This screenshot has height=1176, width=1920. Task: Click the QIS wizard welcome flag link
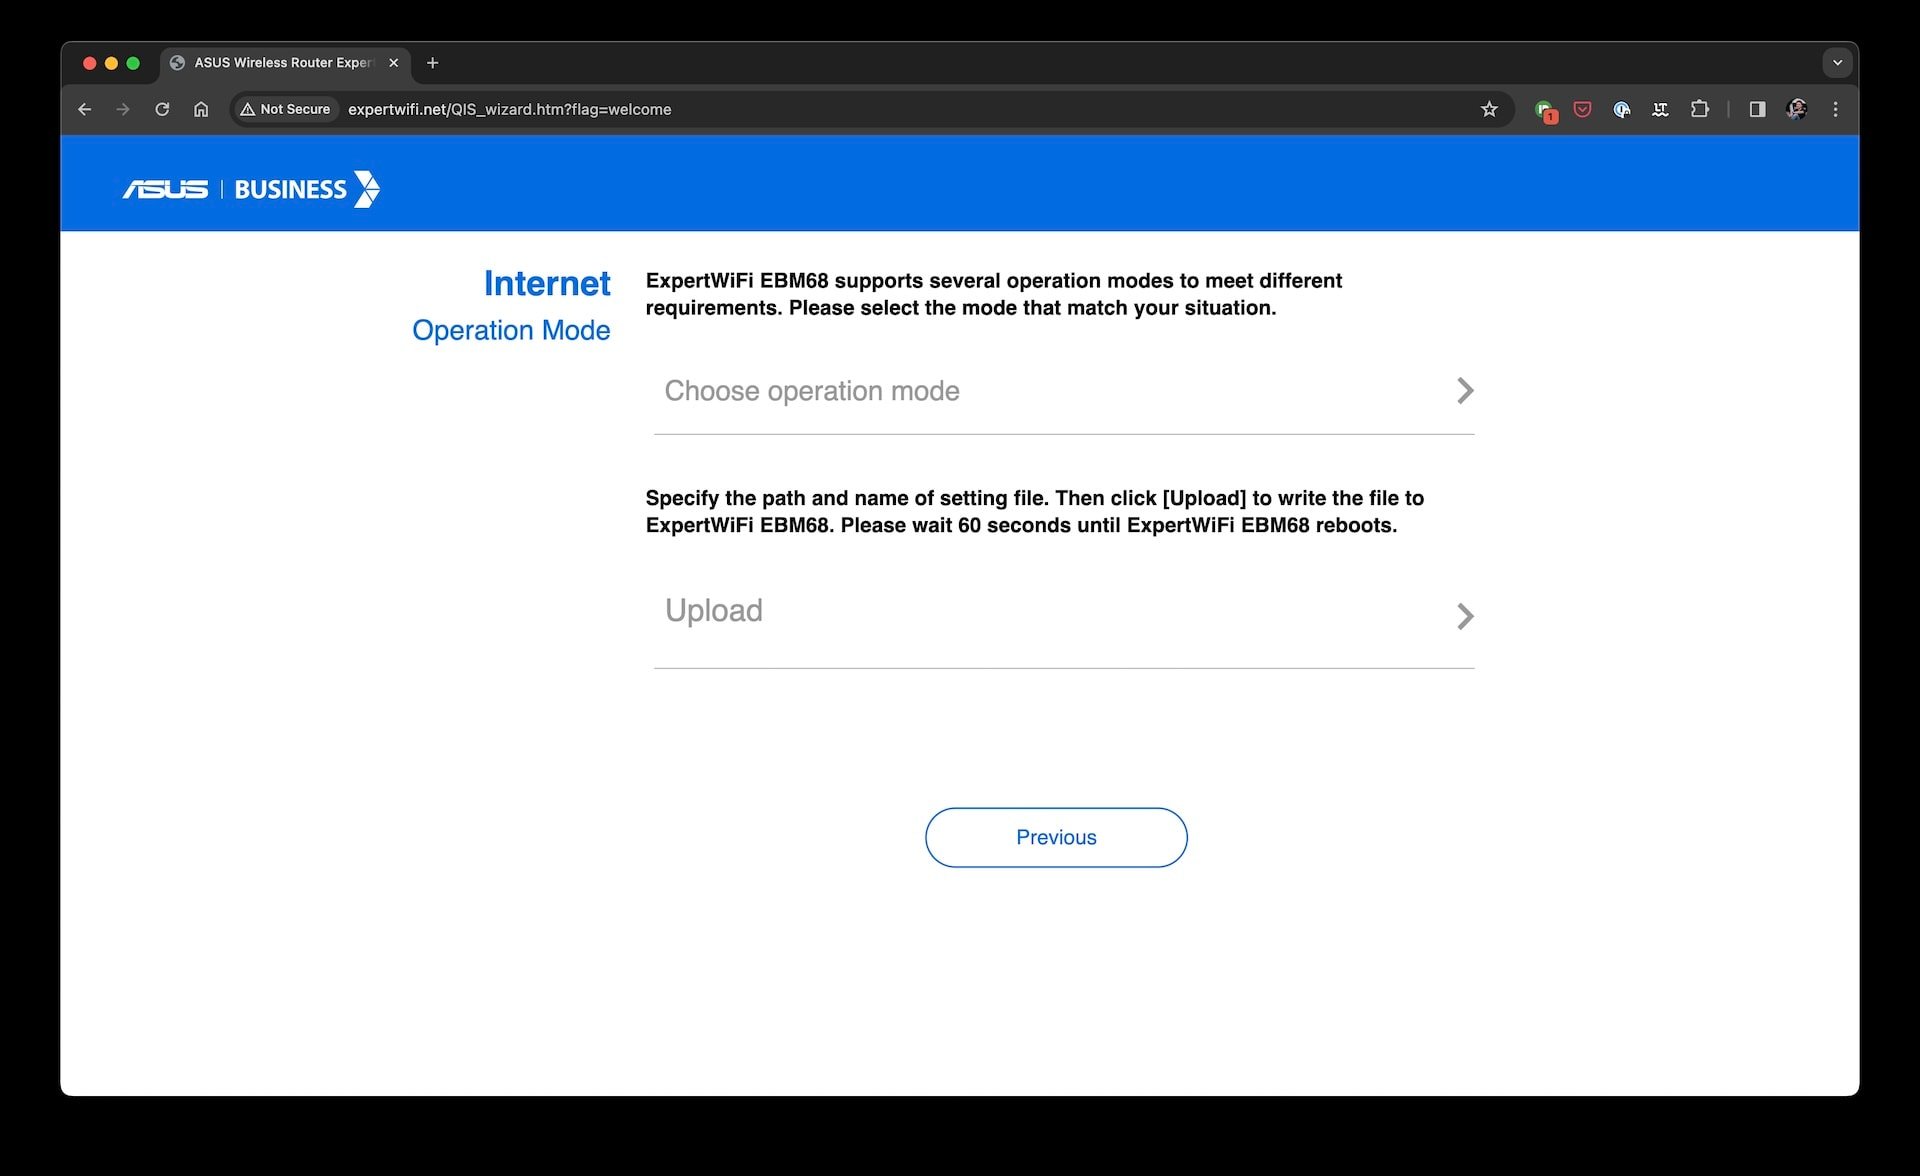click(507, 110)
